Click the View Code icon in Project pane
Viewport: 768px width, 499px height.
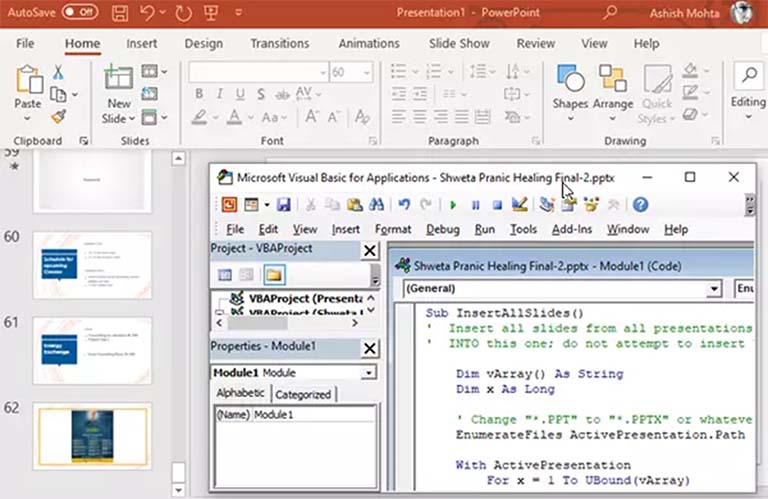pos(225,275)
